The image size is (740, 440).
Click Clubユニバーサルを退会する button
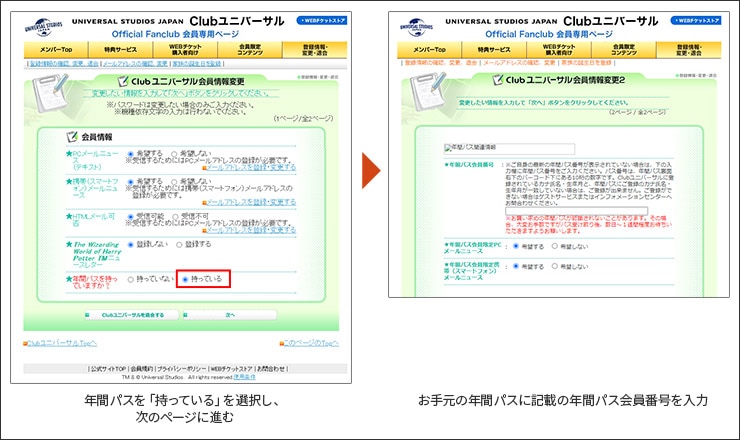point(132,315)
